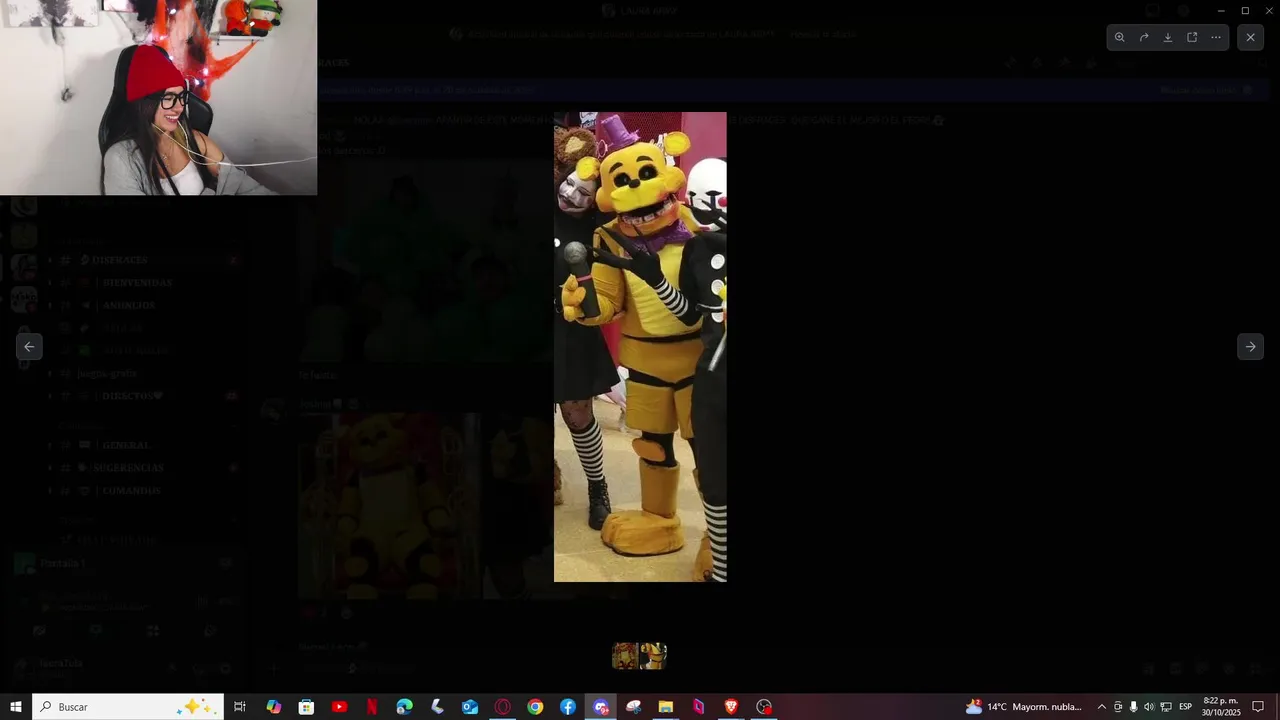1280x720 pixels.
Task: Open the Windows Start menu
Action: click(16, 707)
